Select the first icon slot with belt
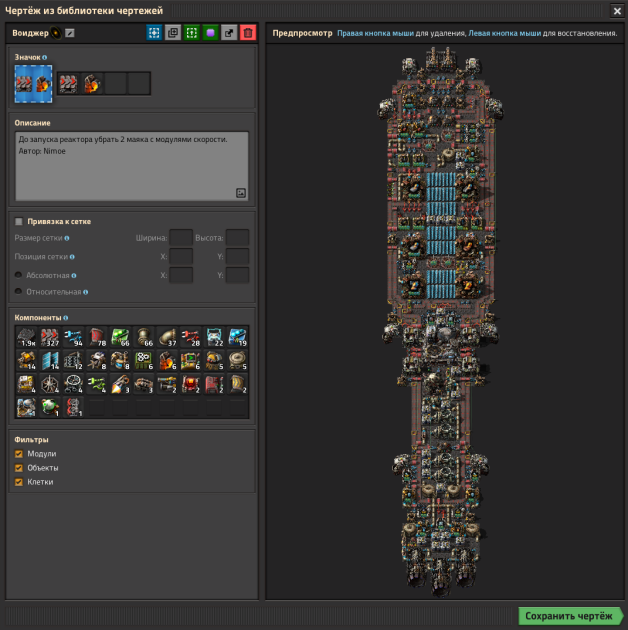This screenshot has height=630, width=628. pyautogui.click(x=69, y=84)
